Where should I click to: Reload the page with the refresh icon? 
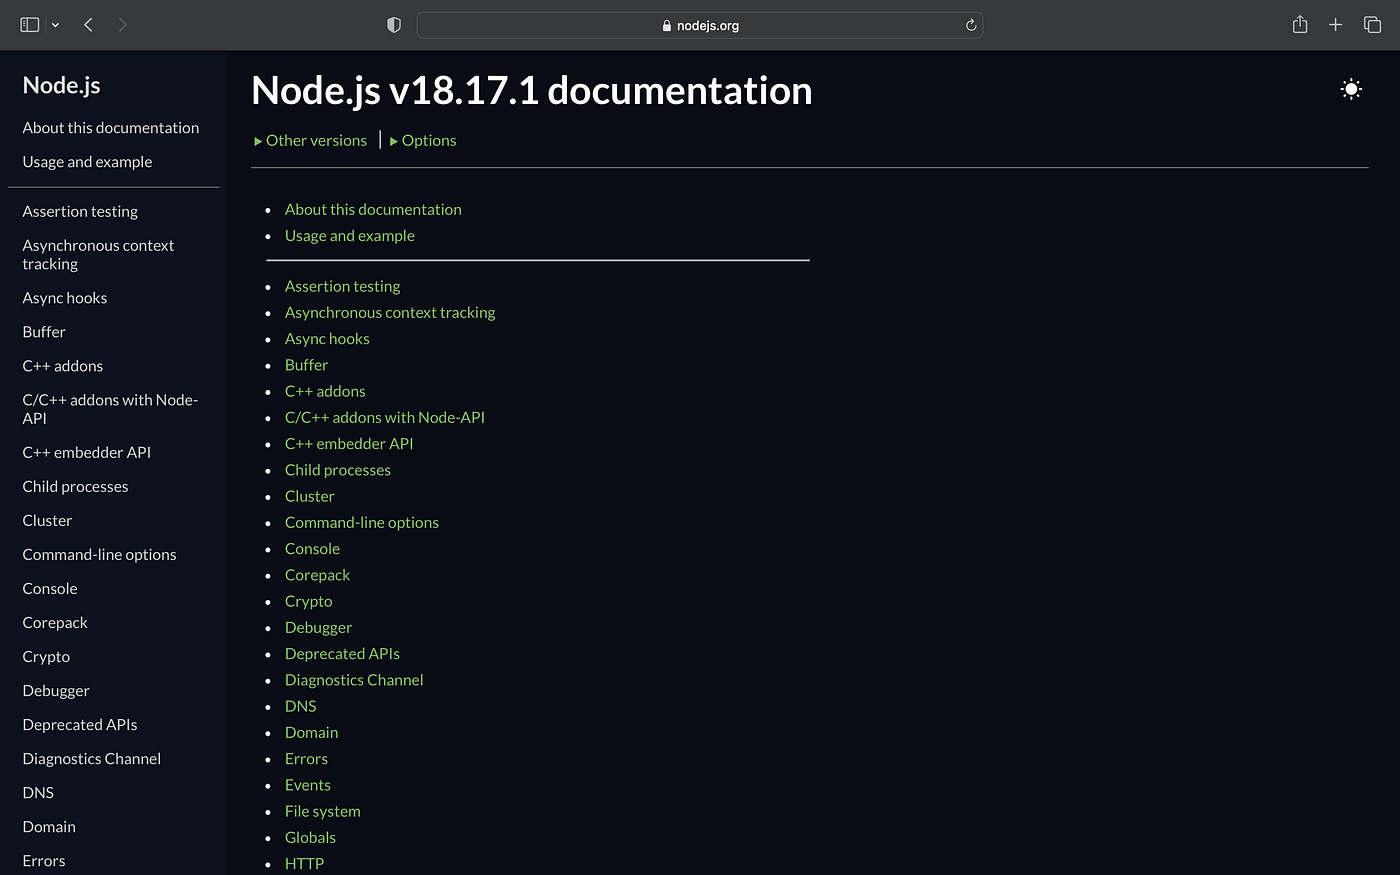click(x=970, y=25)
